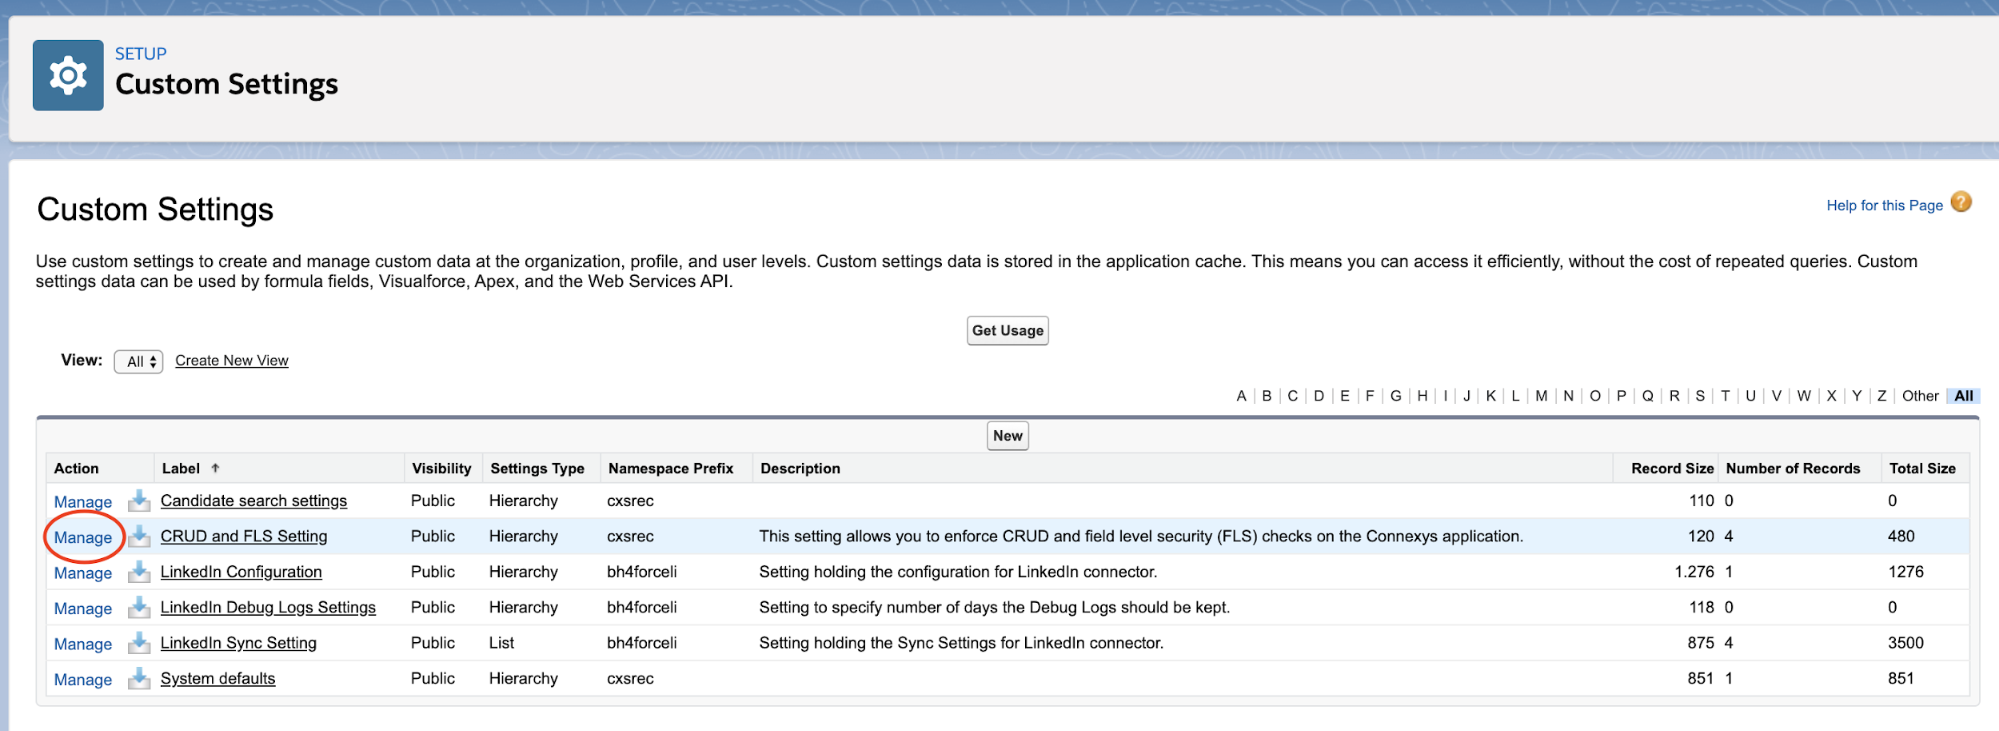Click the Setup gear icon
1999x731 pixels.
68,75
